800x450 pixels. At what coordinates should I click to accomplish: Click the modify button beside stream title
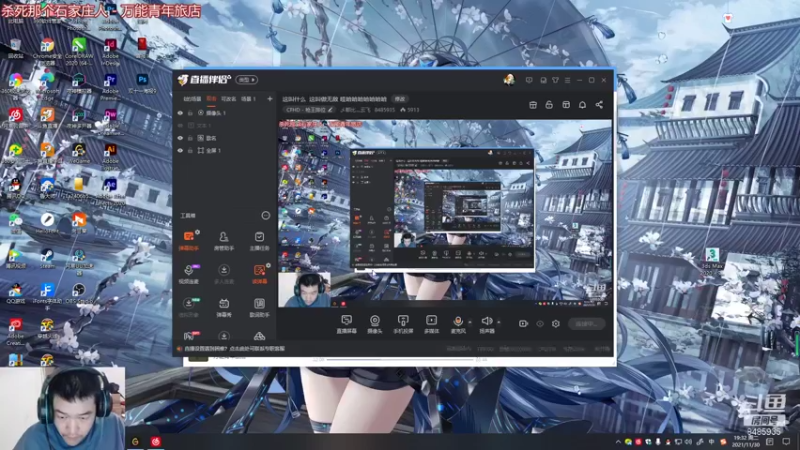pos(400,99)
